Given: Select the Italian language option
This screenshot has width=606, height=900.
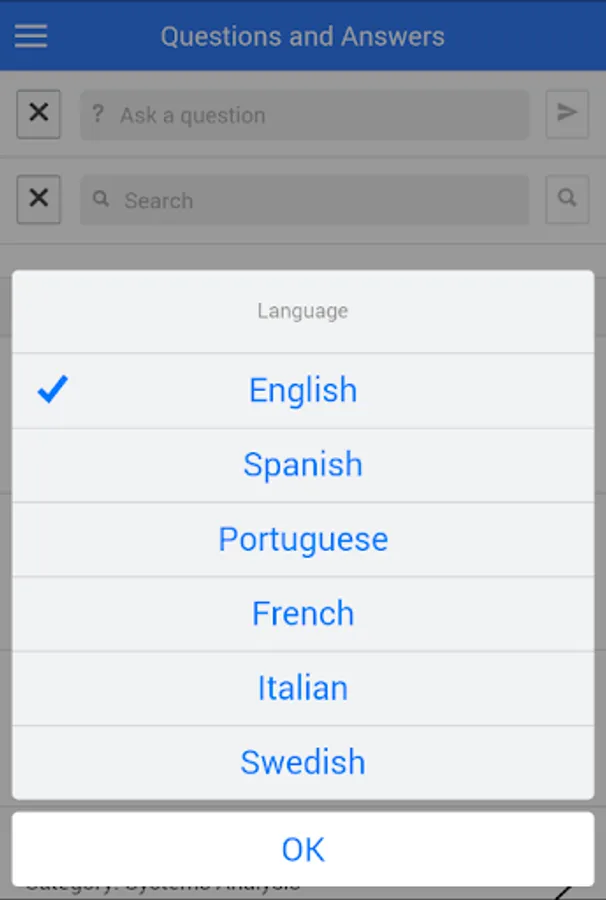Looking at the screenshot, I should pyautogui.click(x=302, y=688).
